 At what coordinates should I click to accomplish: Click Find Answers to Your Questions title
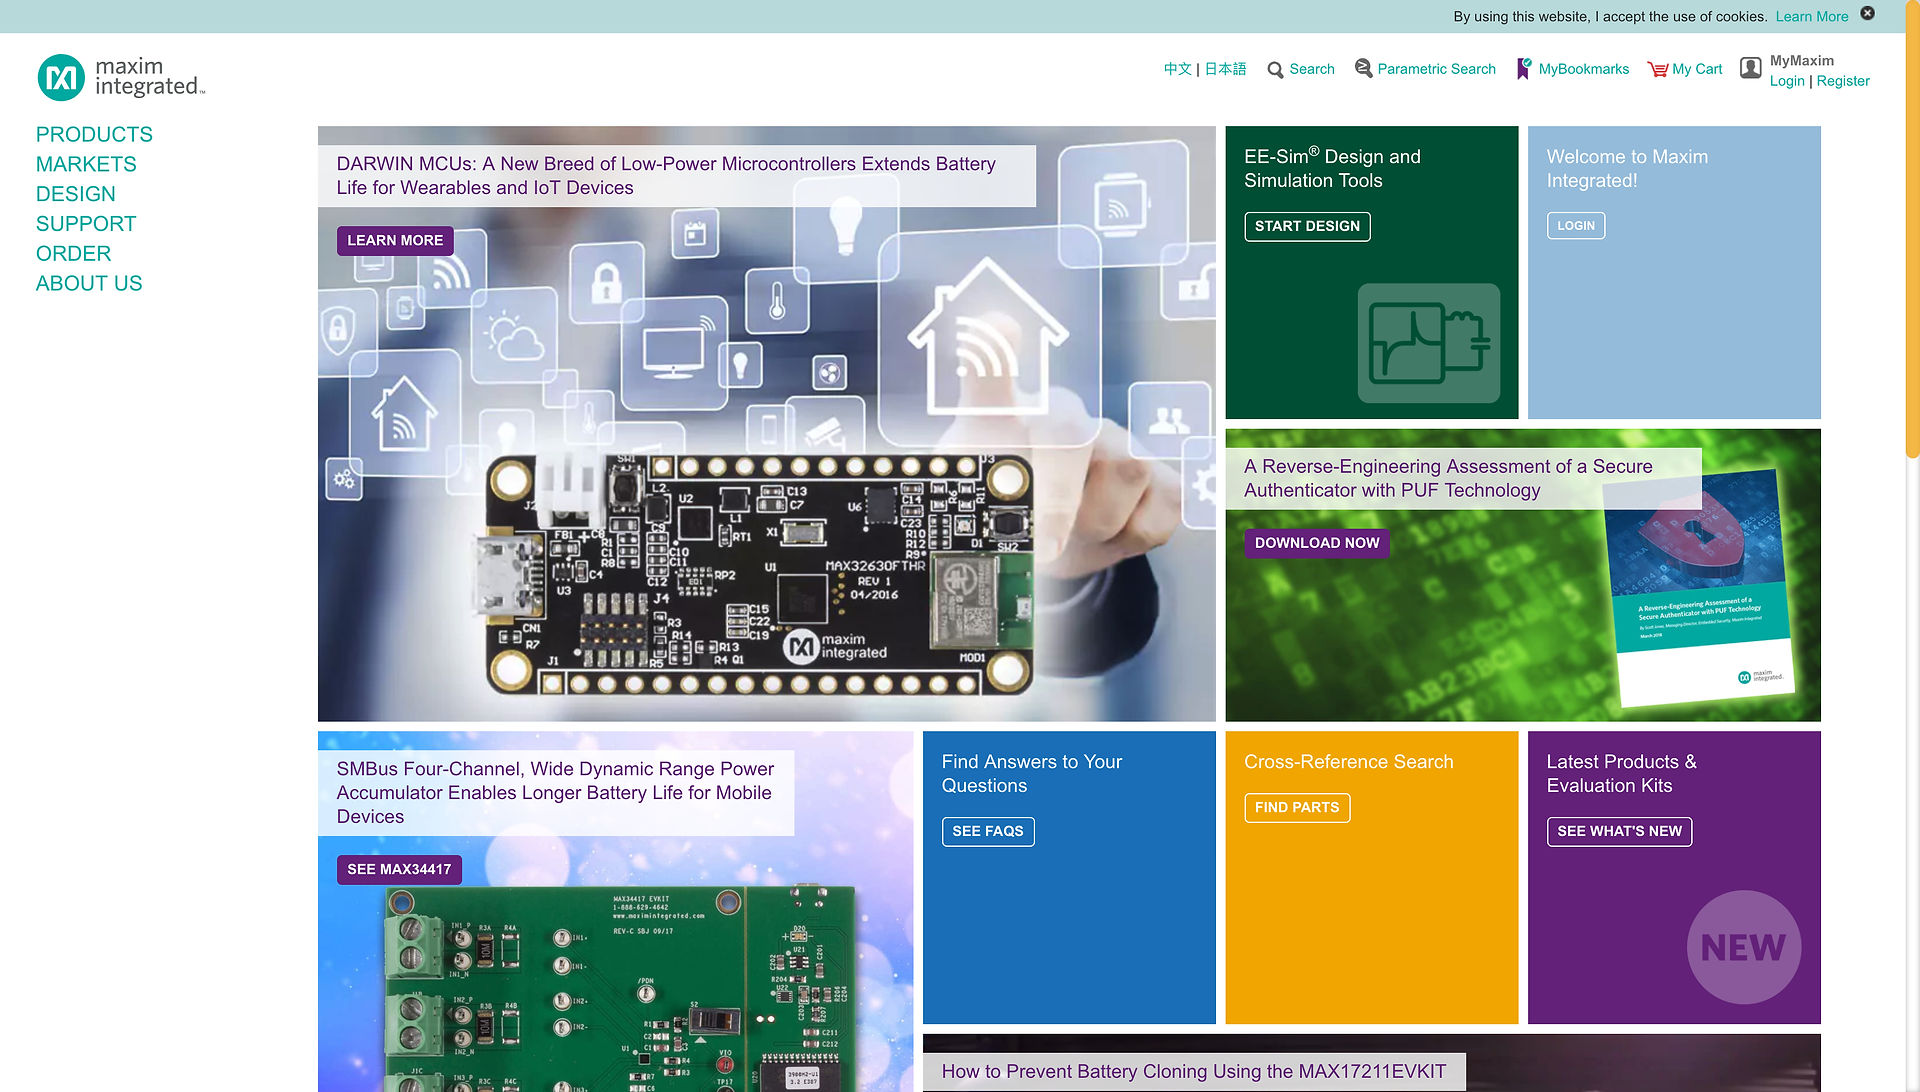[x=1032, y=774]
